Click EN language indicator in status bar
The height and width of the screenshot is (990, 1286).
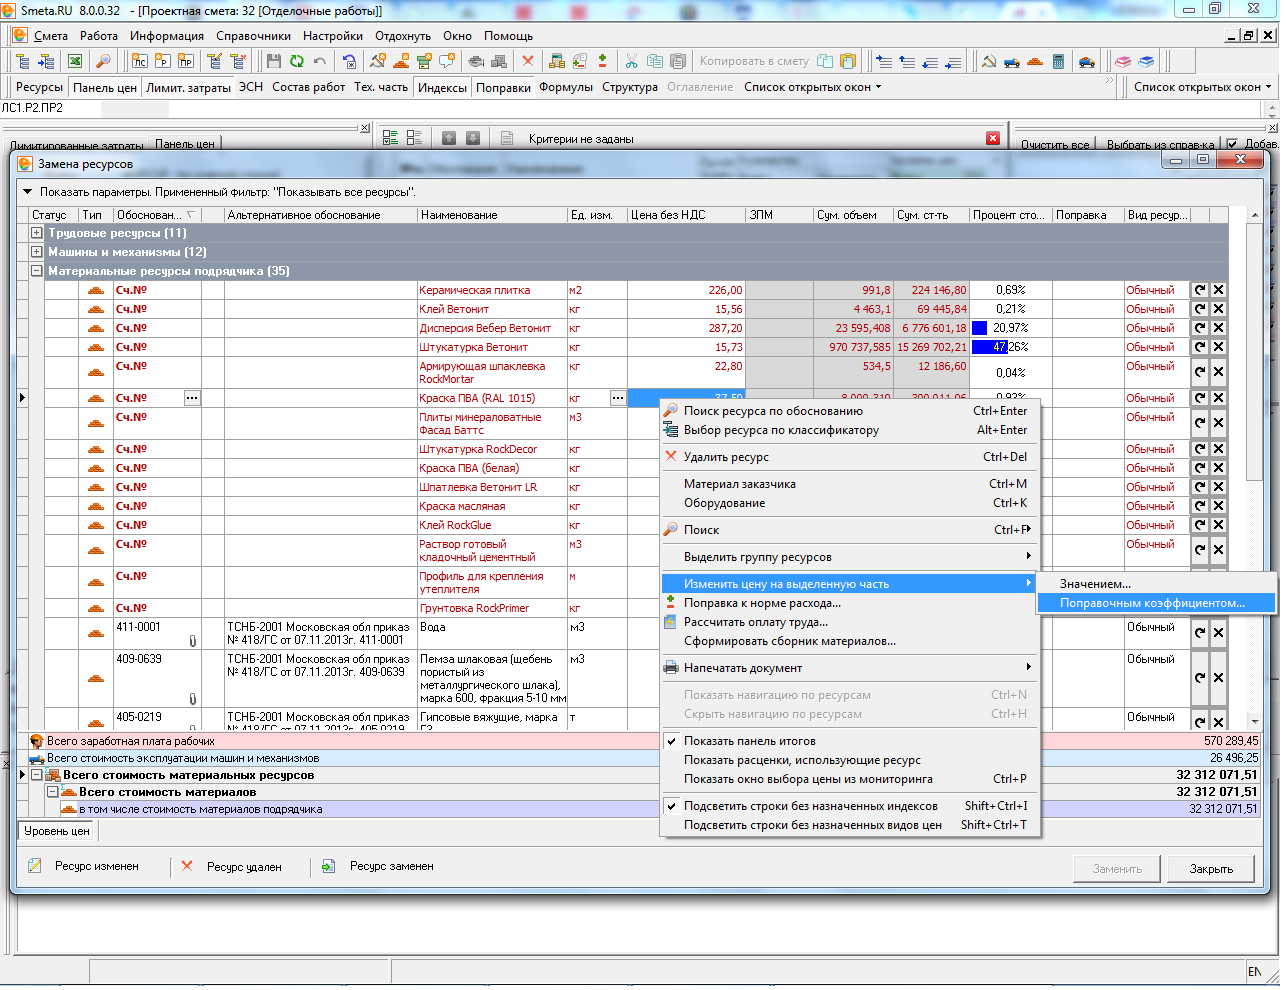pyautogui.click(x=1254, y=971)
